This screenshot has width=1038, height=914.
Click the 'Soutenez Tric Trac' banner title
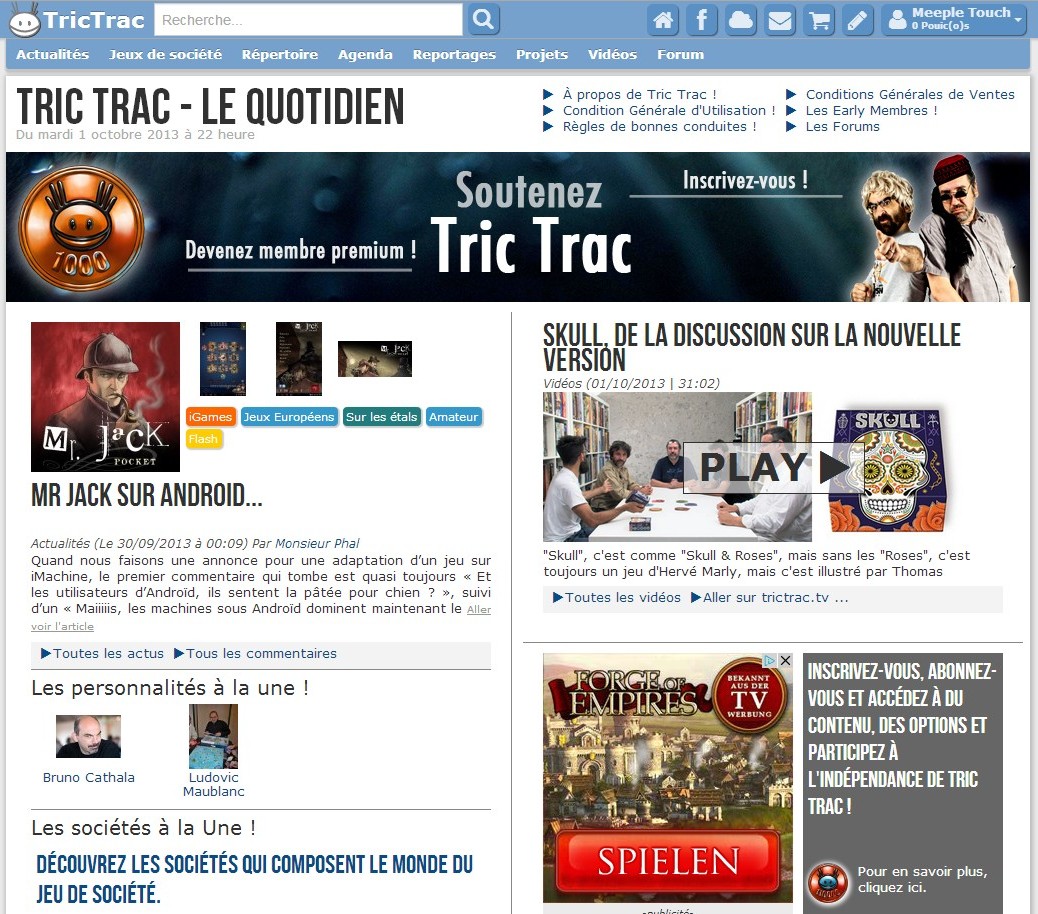530,222
